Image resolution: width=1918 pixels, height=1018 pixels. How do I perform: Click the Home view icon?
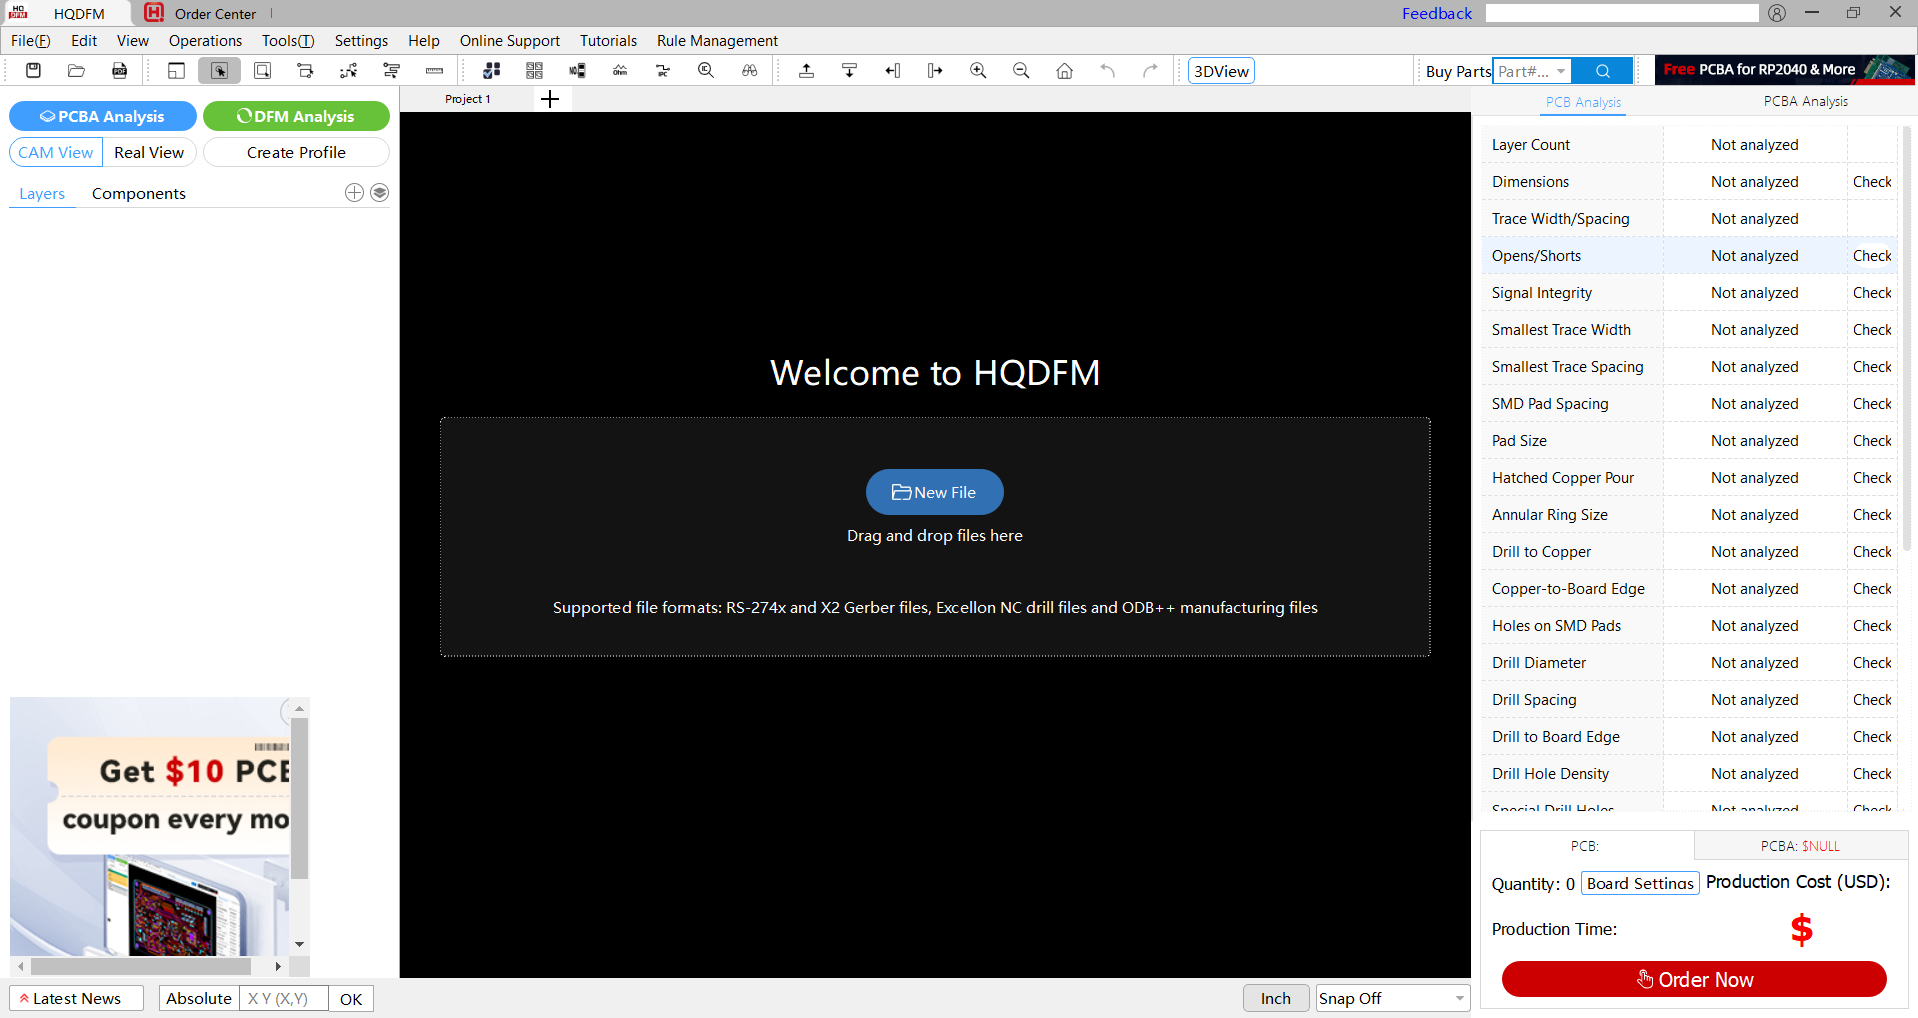click(x=1064, y=70)
